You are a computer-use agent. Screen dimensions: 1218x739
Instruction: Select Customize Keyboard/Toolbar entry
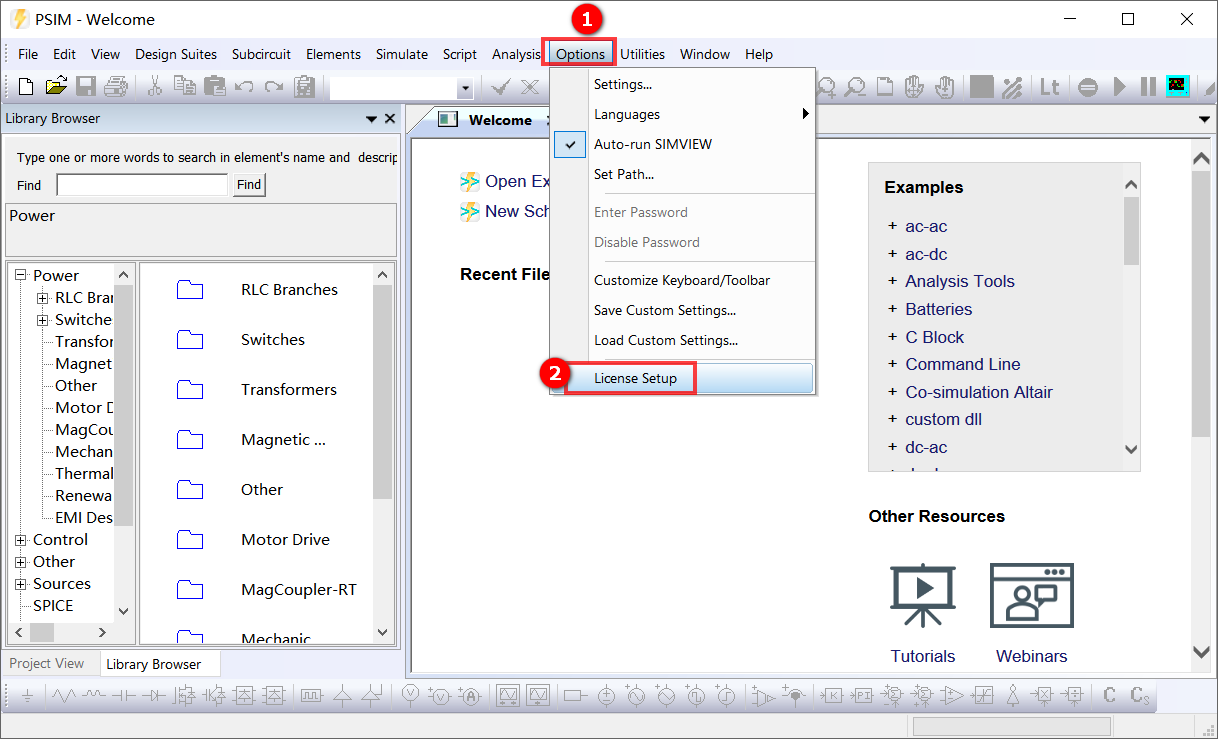[683, 280]
